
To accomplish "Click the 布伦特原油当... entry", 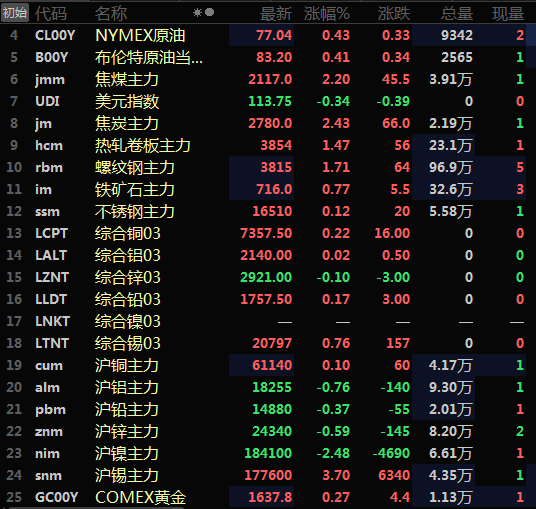I will [x=149, y=57].
